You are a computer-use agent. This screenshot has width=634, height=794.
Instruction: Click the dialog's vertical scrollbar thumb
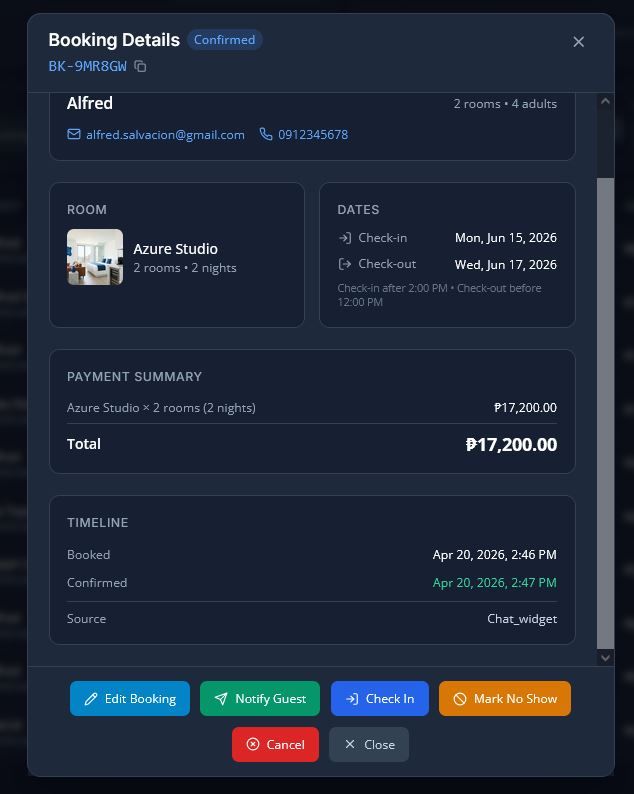tap(605, 413)
